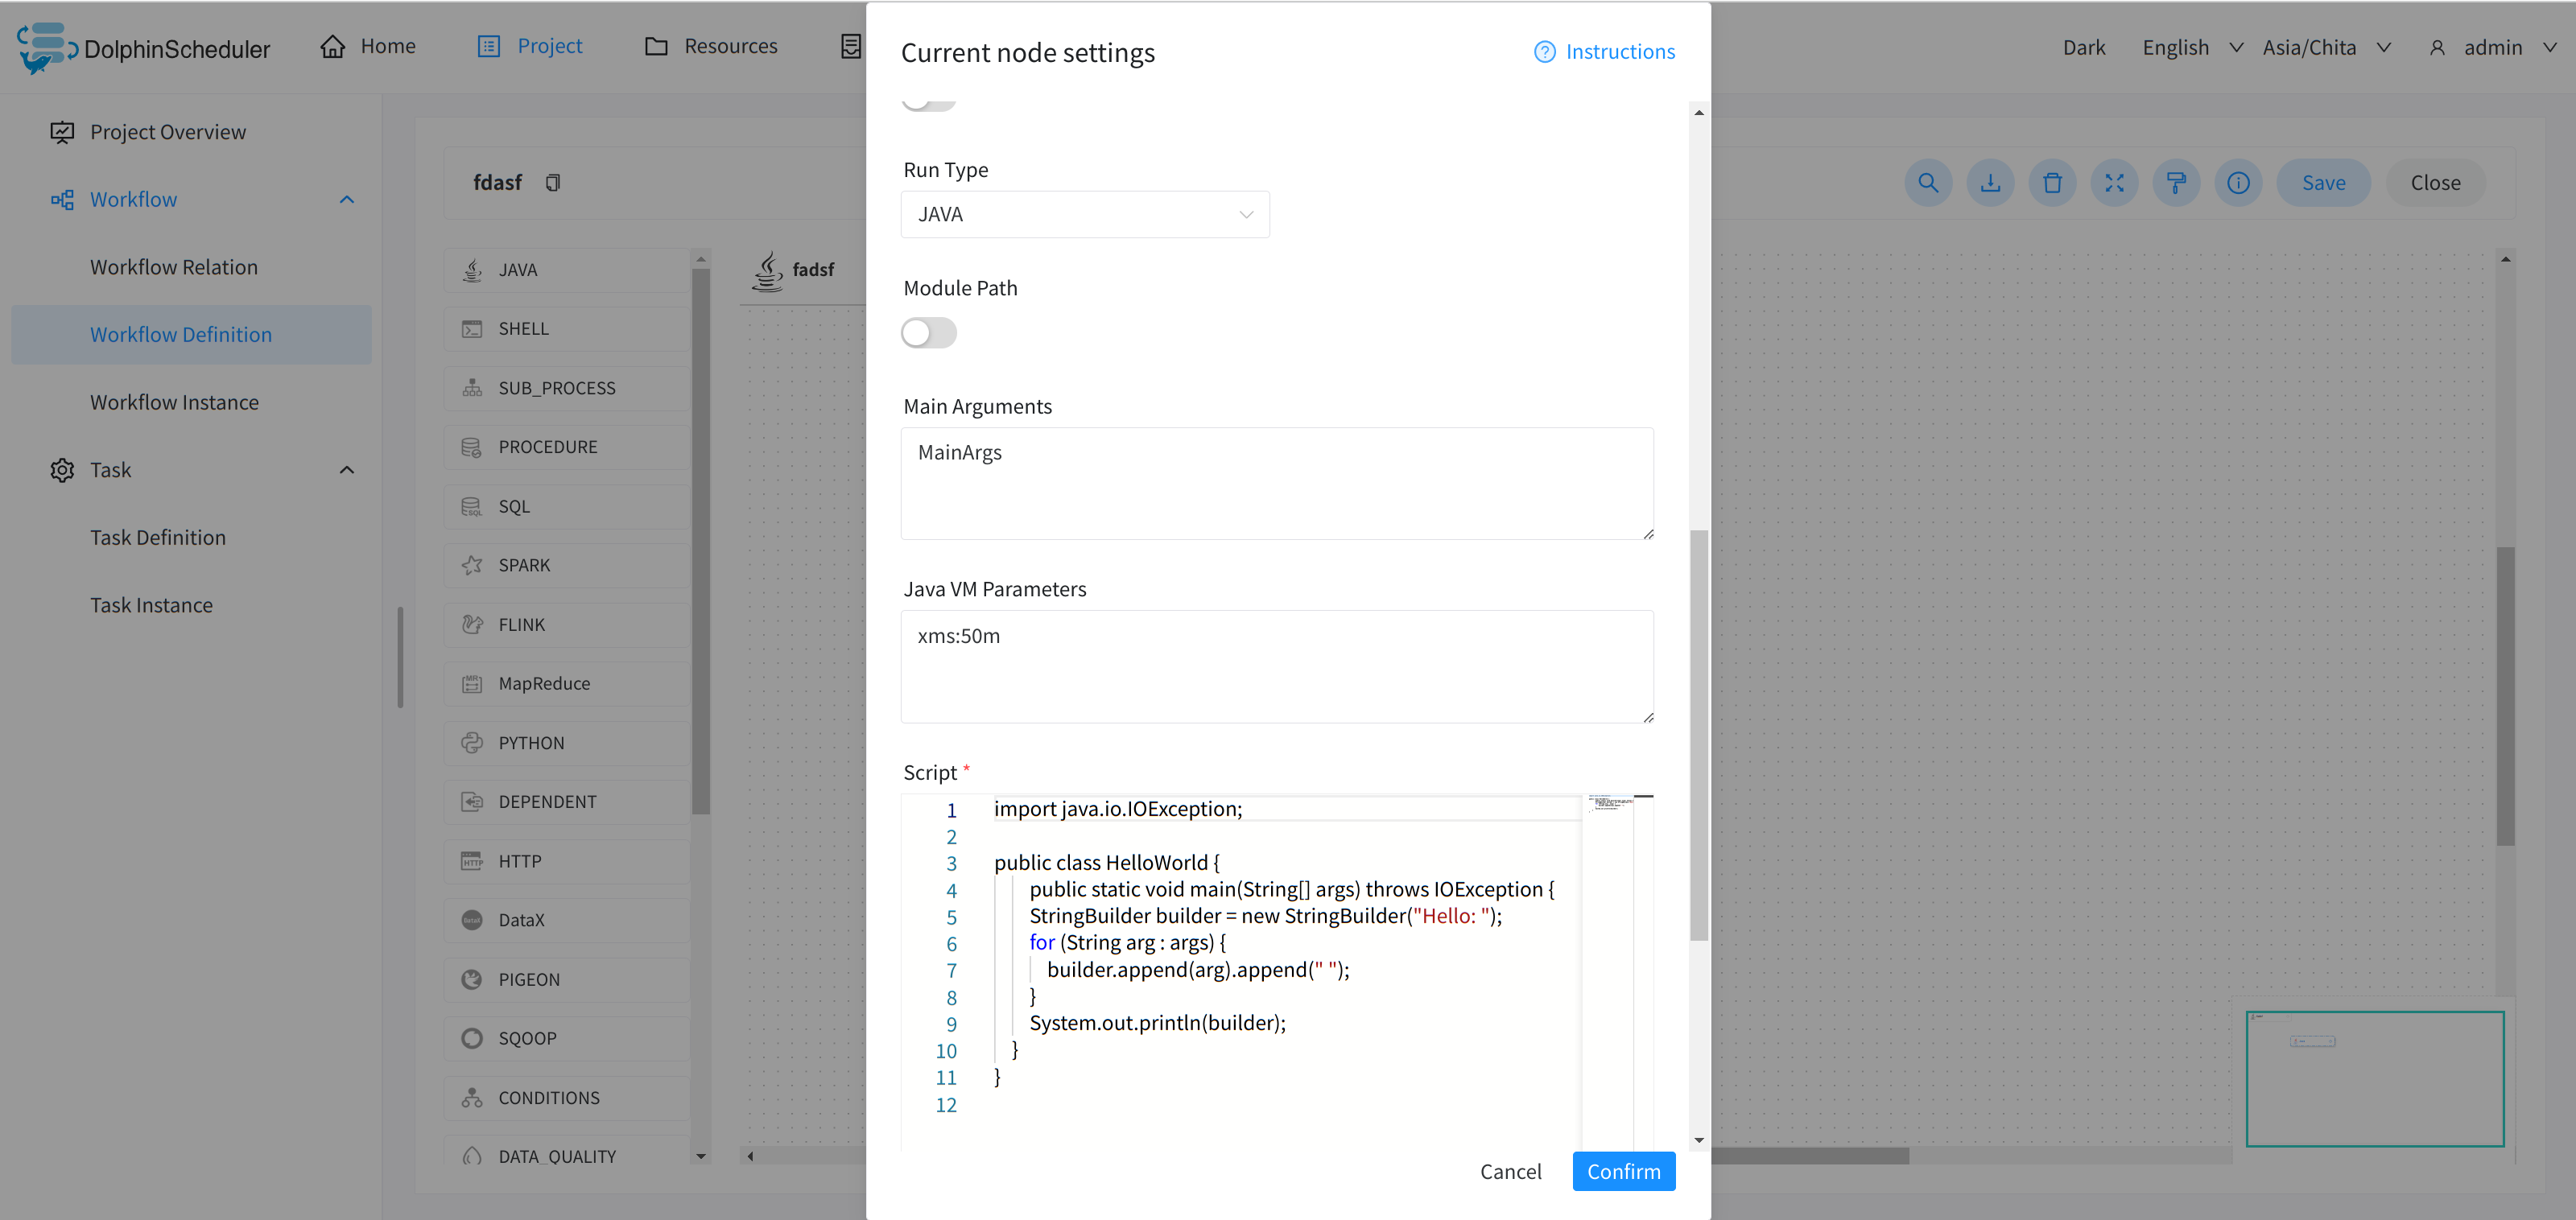This screenshot has width=2576, height=1220.
Task: Click the trash delete icon
Action: (x=2052, y=183)
